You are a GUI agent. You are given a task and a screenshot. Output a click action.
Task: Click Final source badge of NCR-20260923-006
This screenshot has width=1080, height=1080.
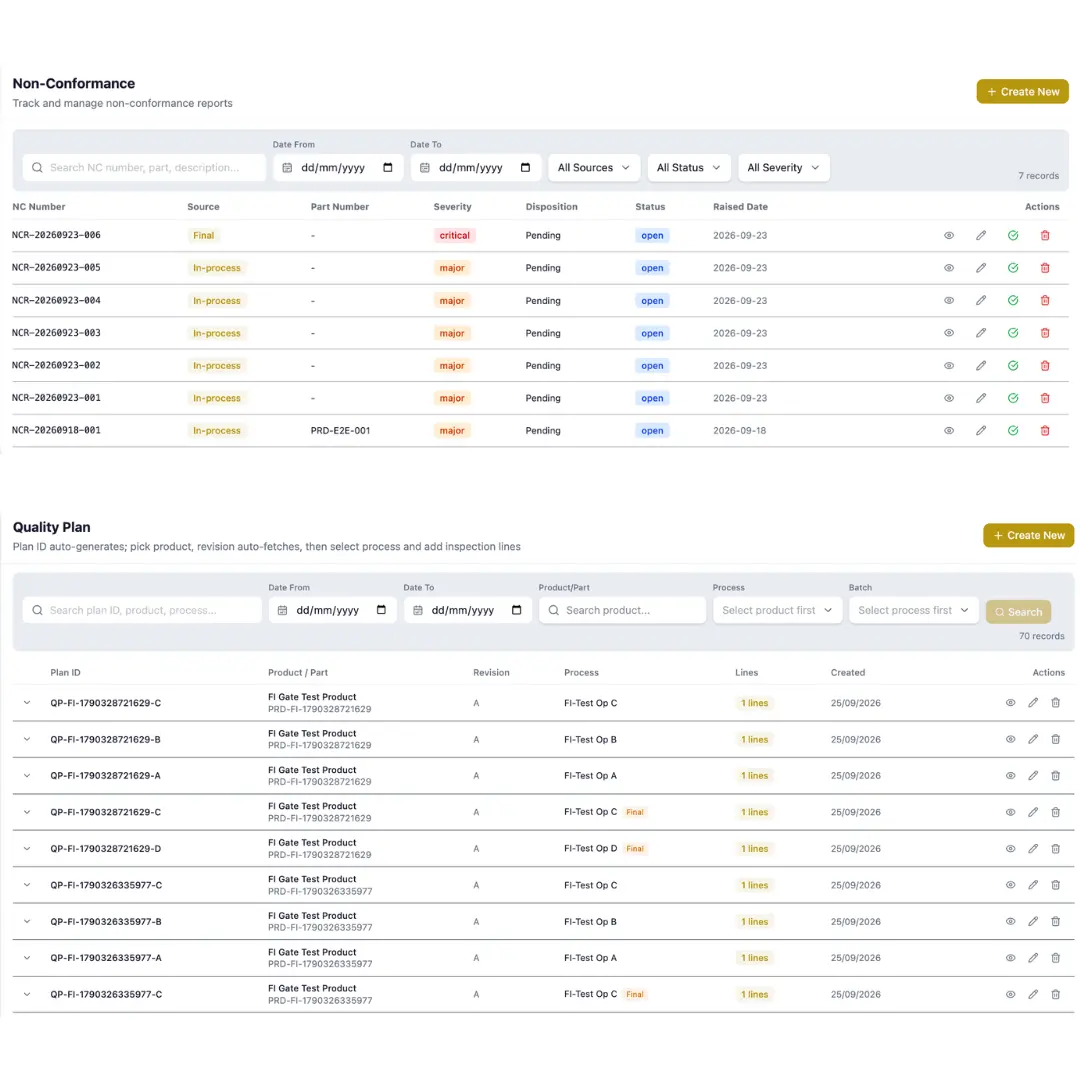(203, 236)
